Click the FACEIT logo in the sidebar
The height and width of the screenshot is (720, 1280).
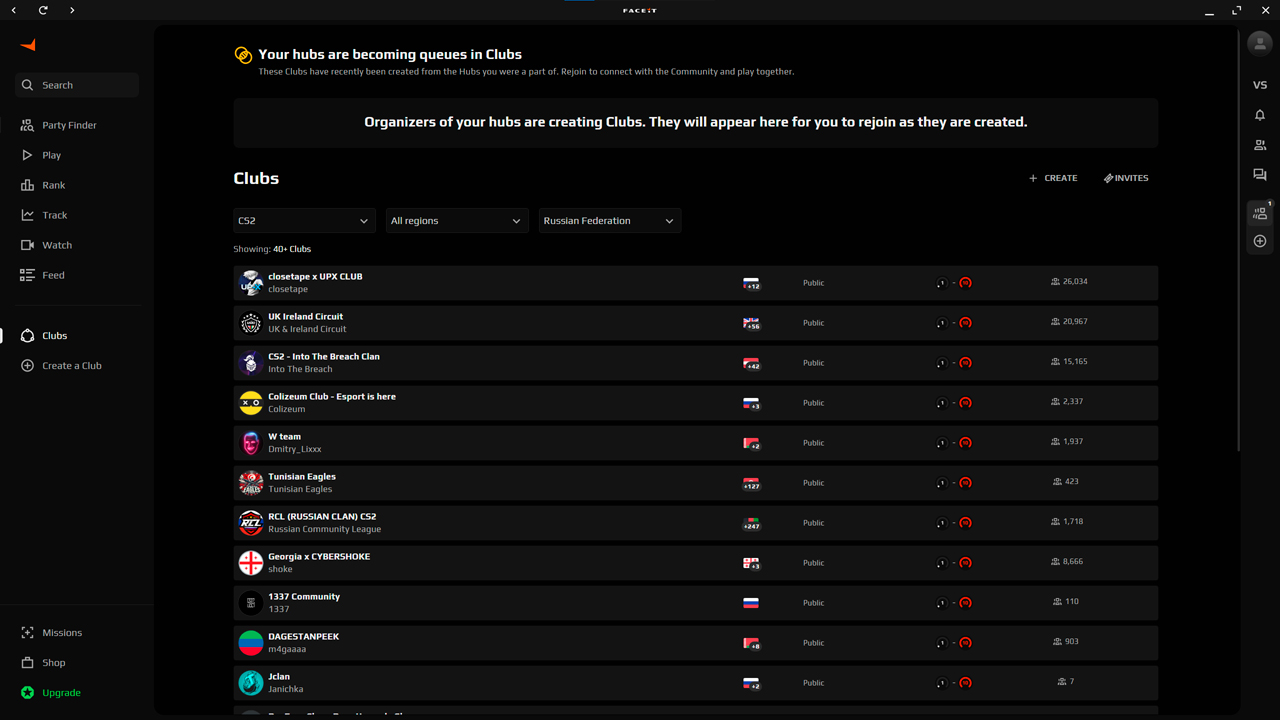click(x=27, y=44)
